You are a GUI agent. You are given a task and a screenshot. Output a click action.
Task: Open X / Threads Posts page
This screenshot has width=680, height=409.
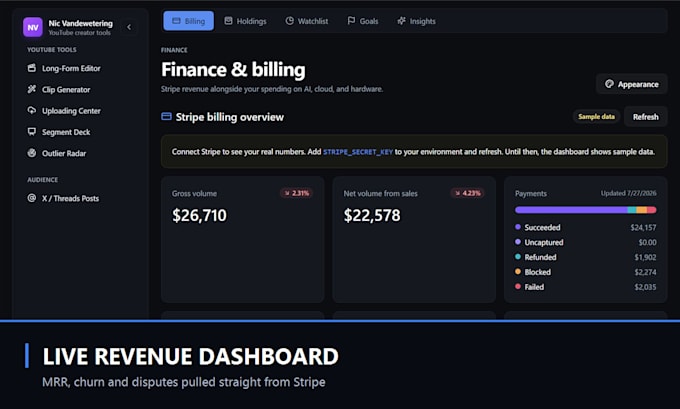click(80, 198)
